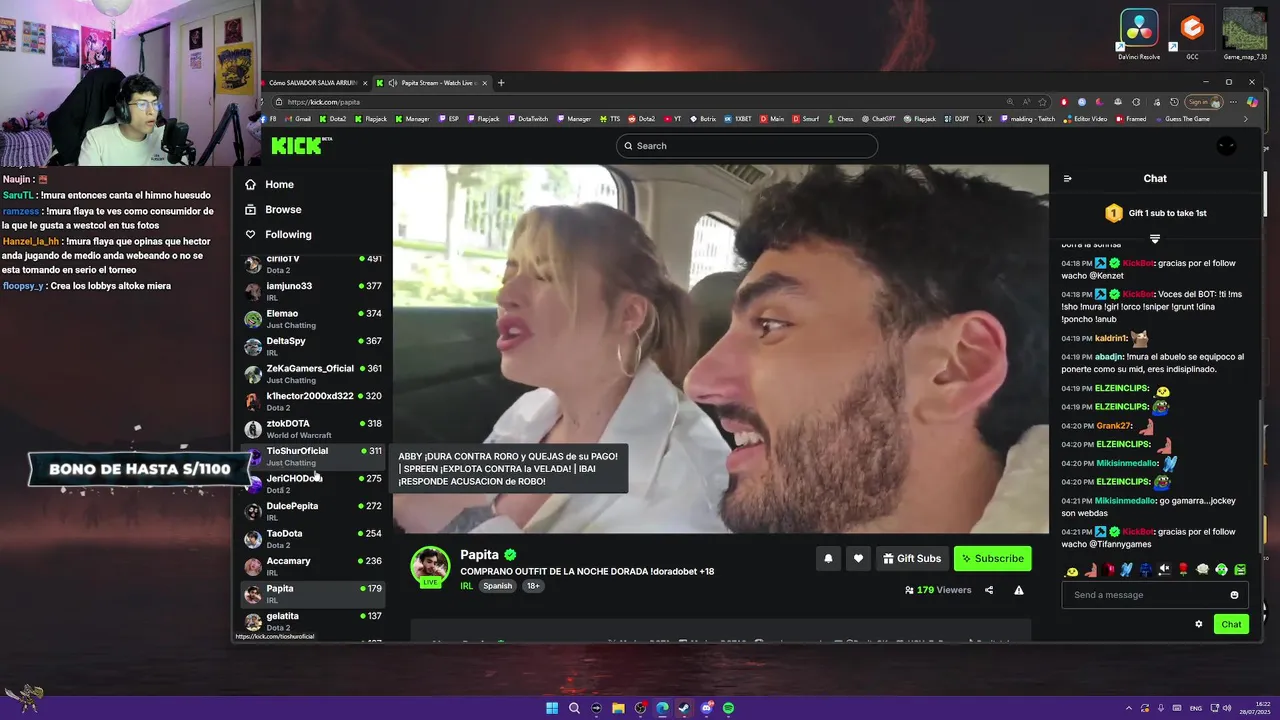Click the IRL category link
Viewport: 1280px width, 720px height.
[x=466, y=586]
